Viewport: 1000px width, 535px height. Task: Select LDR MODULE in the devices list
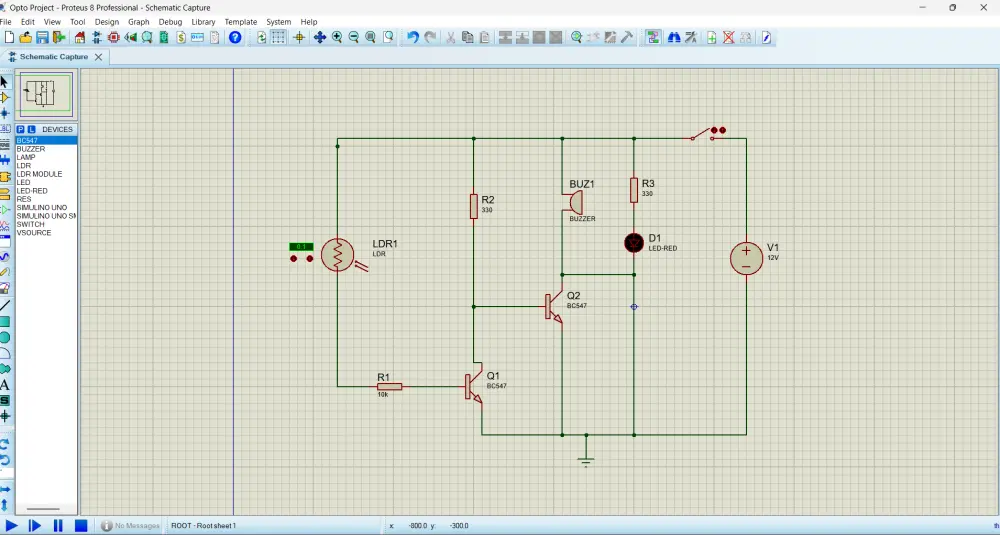[46, 174]
